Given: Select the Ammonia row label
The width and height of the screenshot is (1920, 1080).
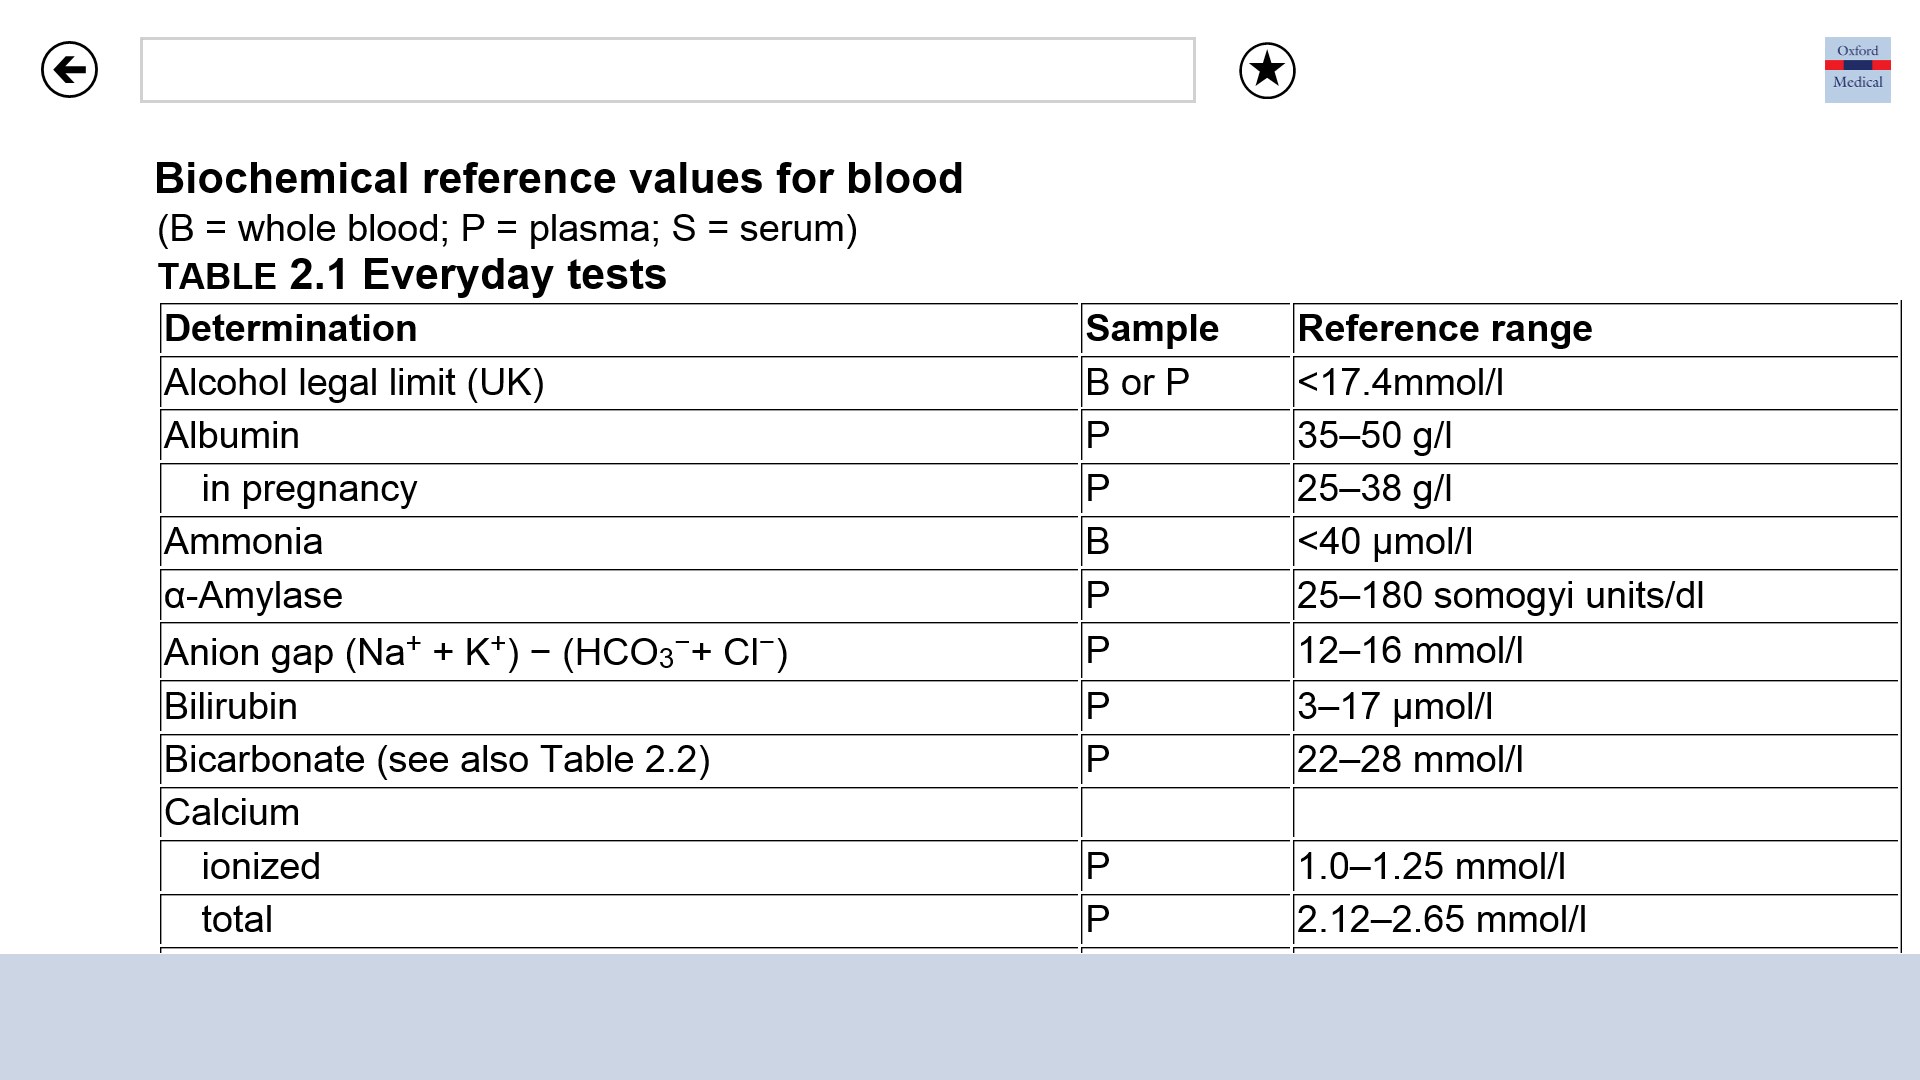Looking at the screenshot, I should pos(244,542).
